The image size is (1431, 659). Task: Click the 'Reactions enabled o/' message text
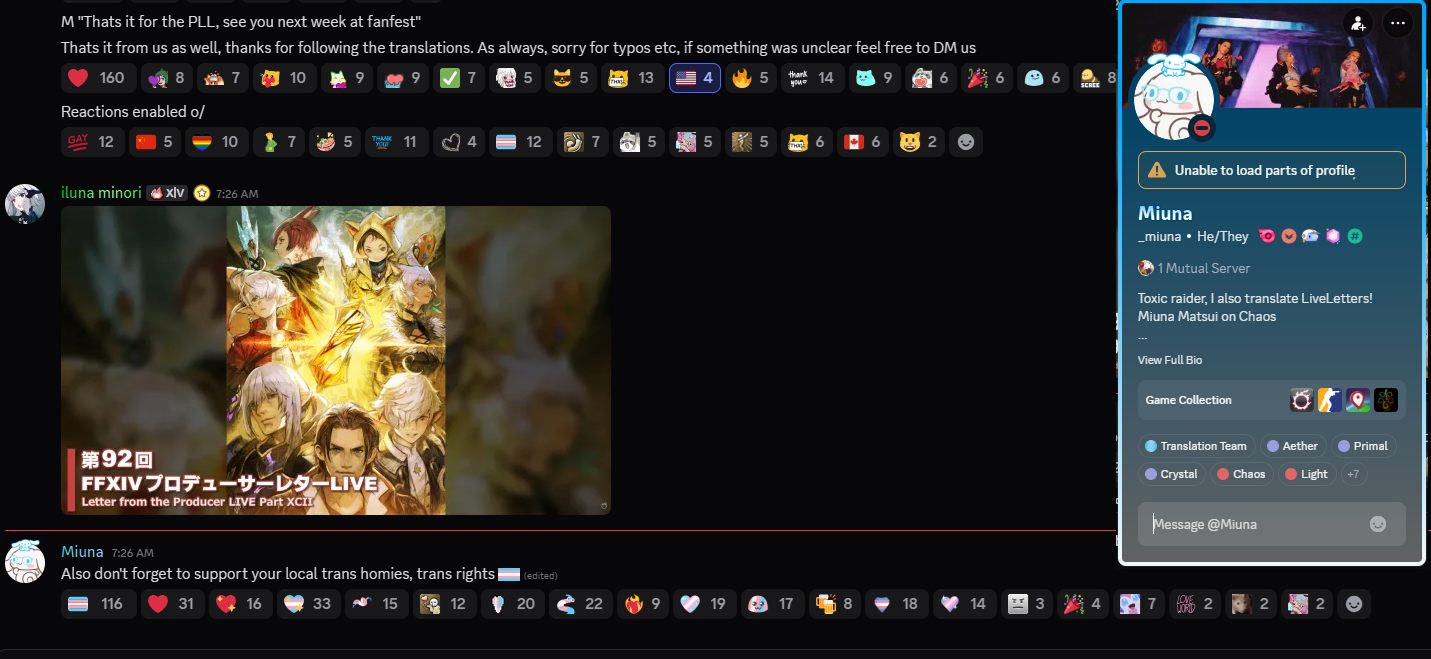click(133, 112)
